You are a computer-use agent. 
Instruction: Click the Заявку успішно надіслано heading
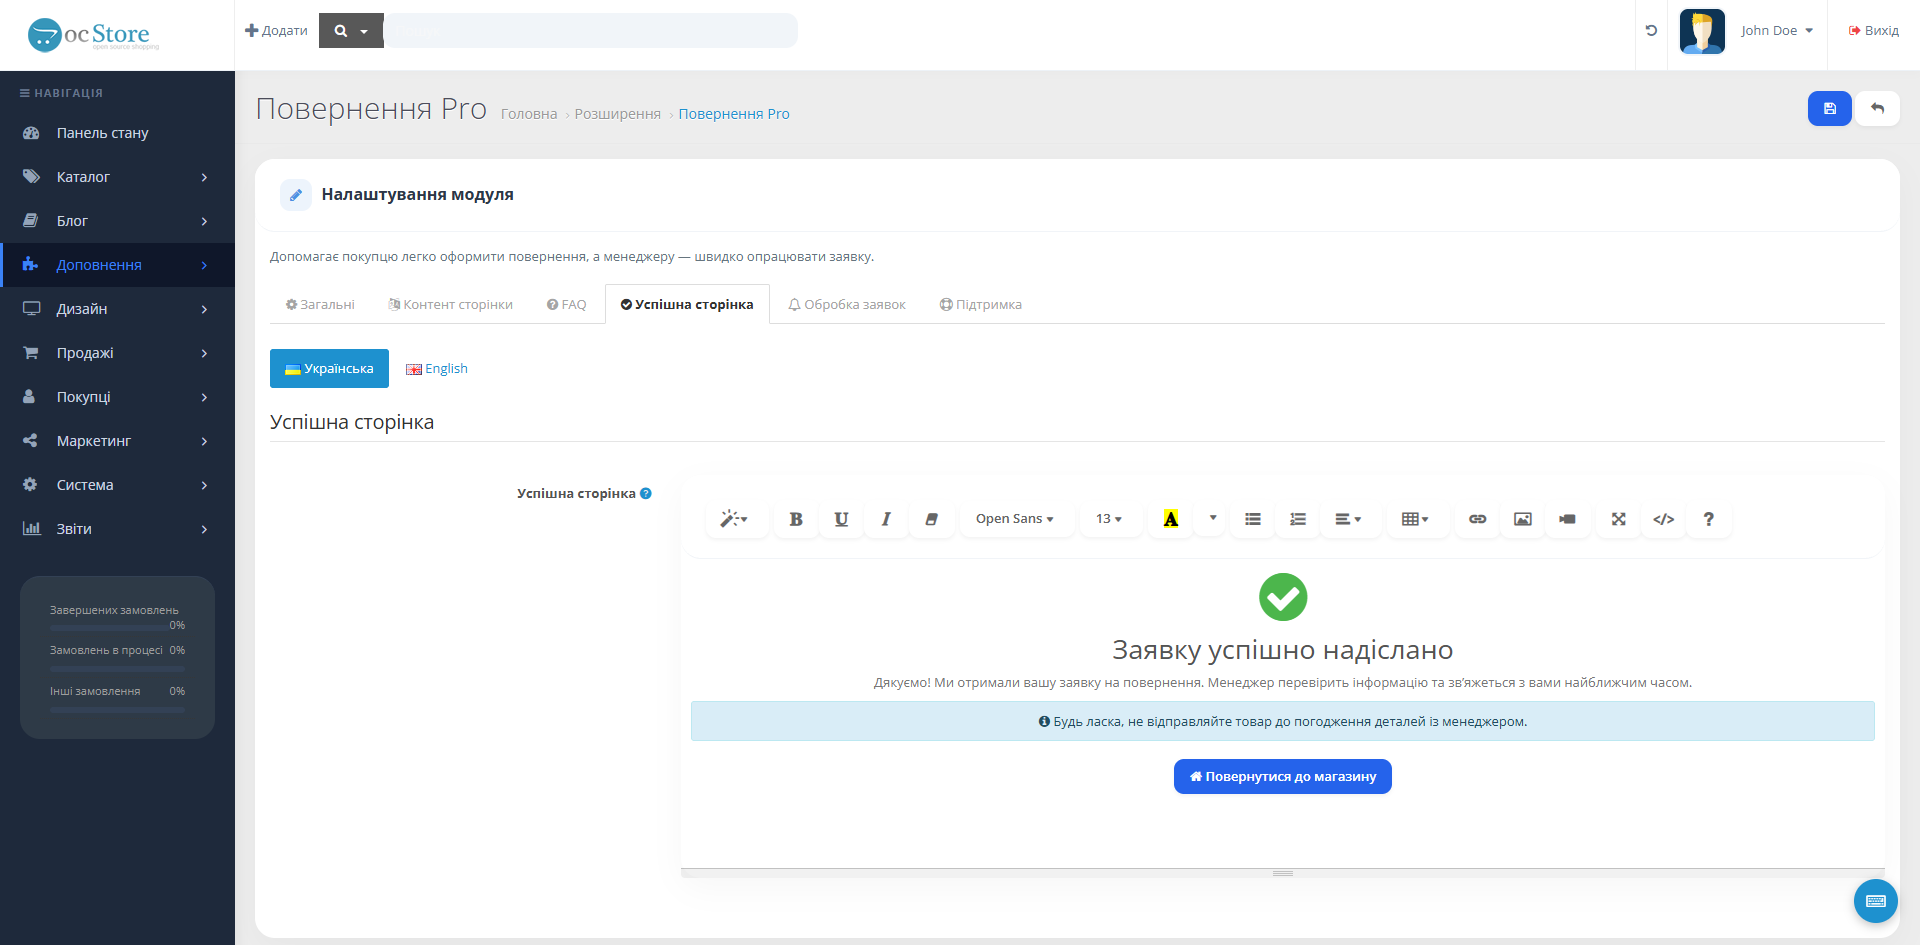[x=1283, y=650]
